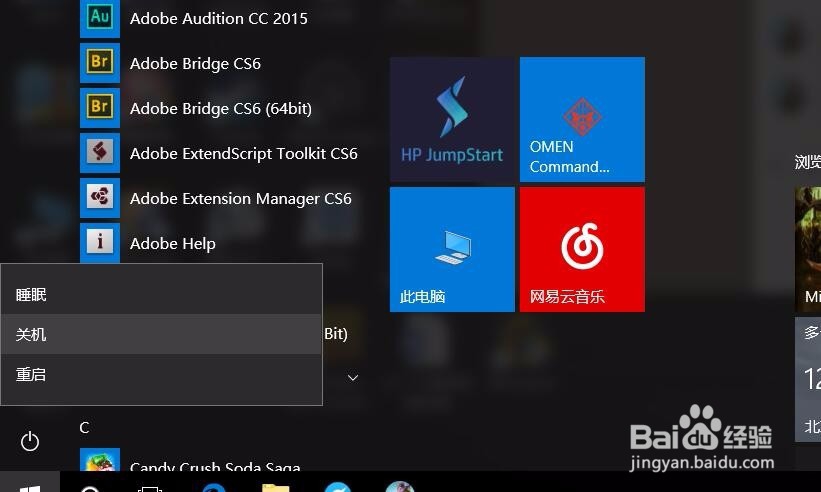This screenshot has width=821, height=492.
Task: Open the 网易云音乐 tile
Action: [582, 249]
